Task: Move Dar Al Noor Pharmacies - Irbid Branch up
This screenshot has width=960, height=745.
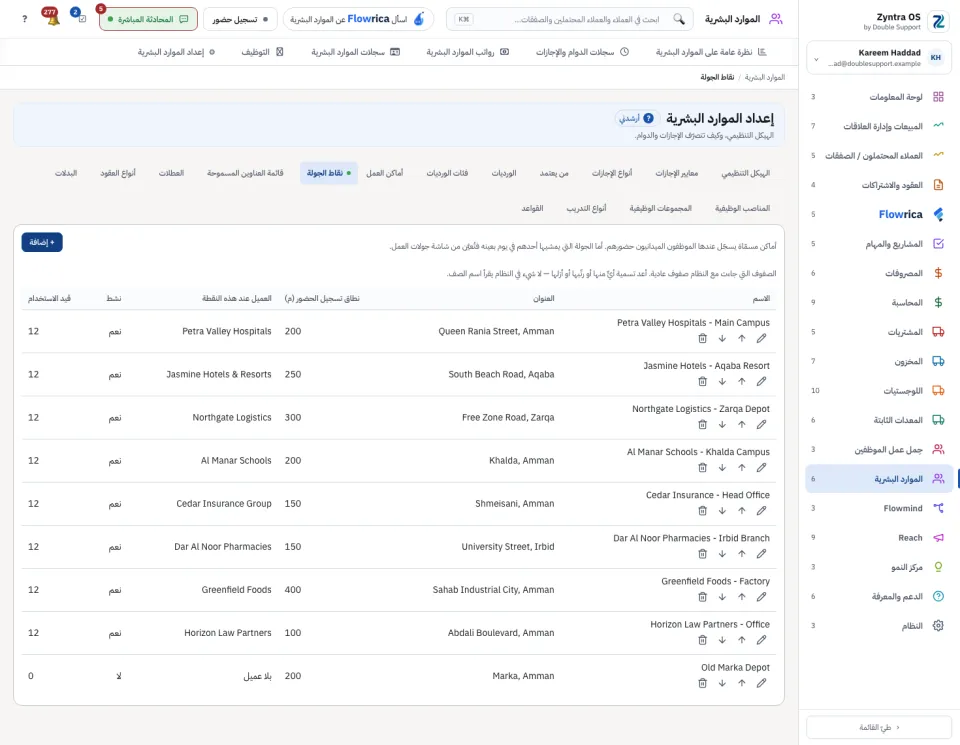Action: [741, 554]
